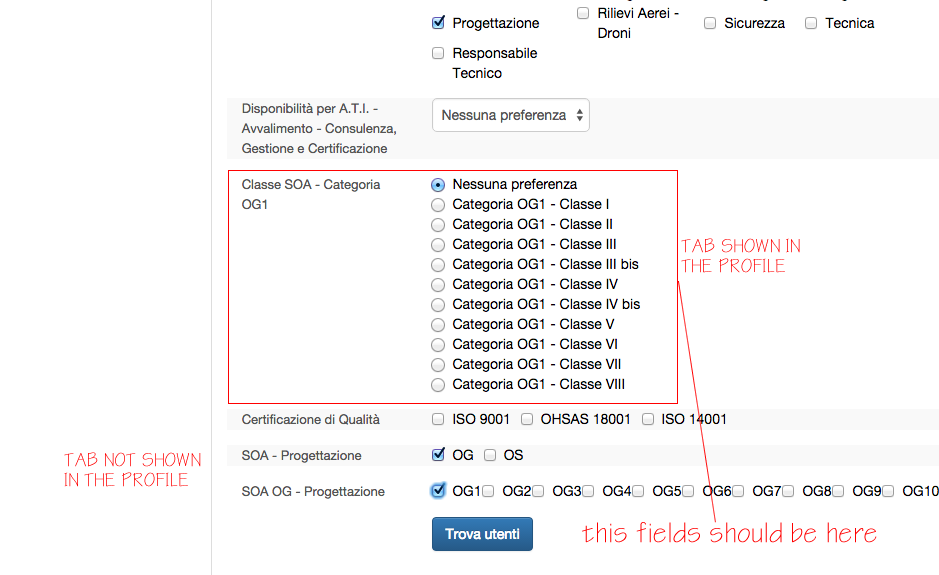Image resolution: width=939 pixels, height=575 pixels.
Task: Check the ISO 9001 certification box
Action: (438, 419)
